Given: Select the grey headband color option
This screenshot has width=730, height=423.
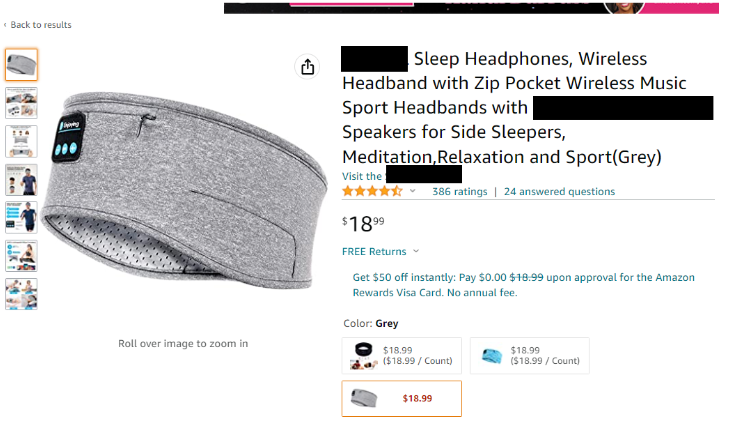Looking at the screenshot, I should pyautogui.click(x=401, y=398).
